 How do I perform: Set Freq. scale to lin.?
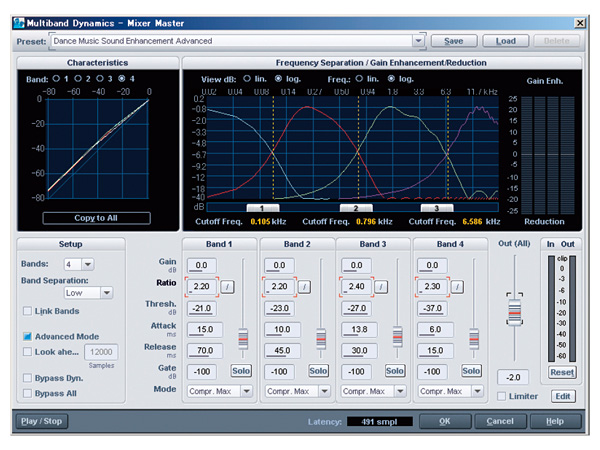[359, 78]
